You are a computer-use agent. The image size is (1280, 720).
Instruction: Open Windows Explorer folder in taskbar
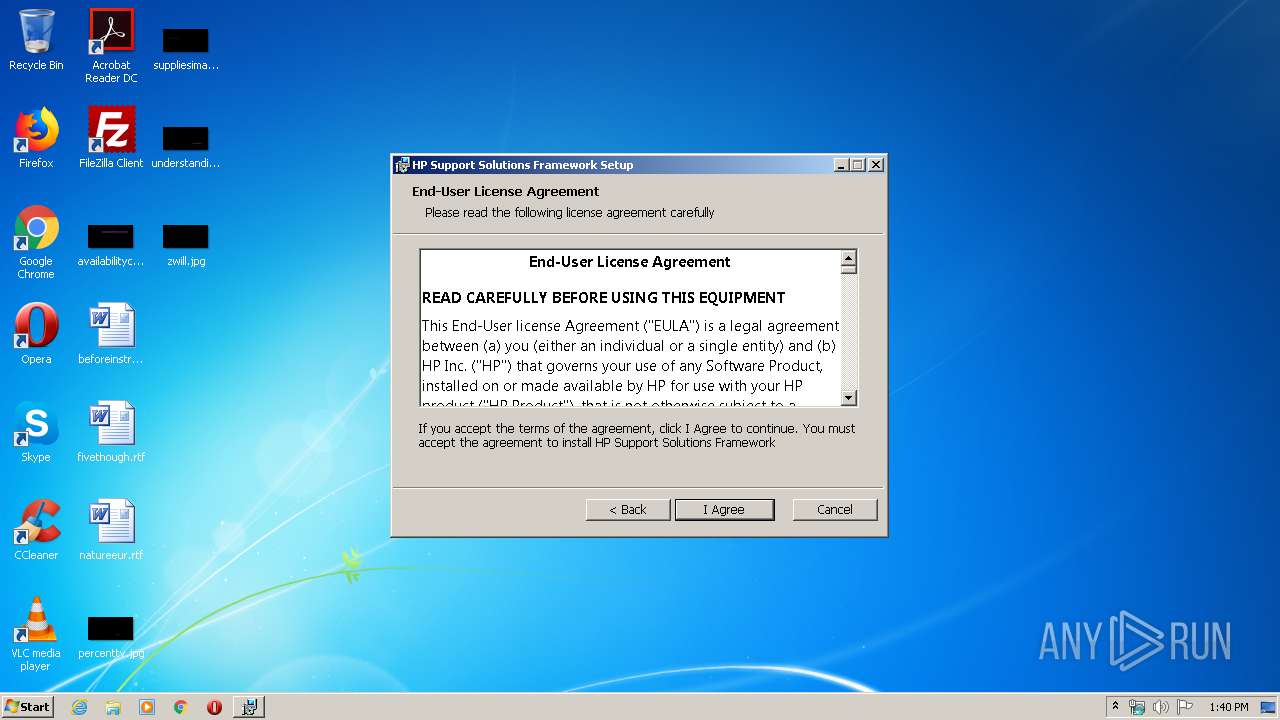pos(113,707)
